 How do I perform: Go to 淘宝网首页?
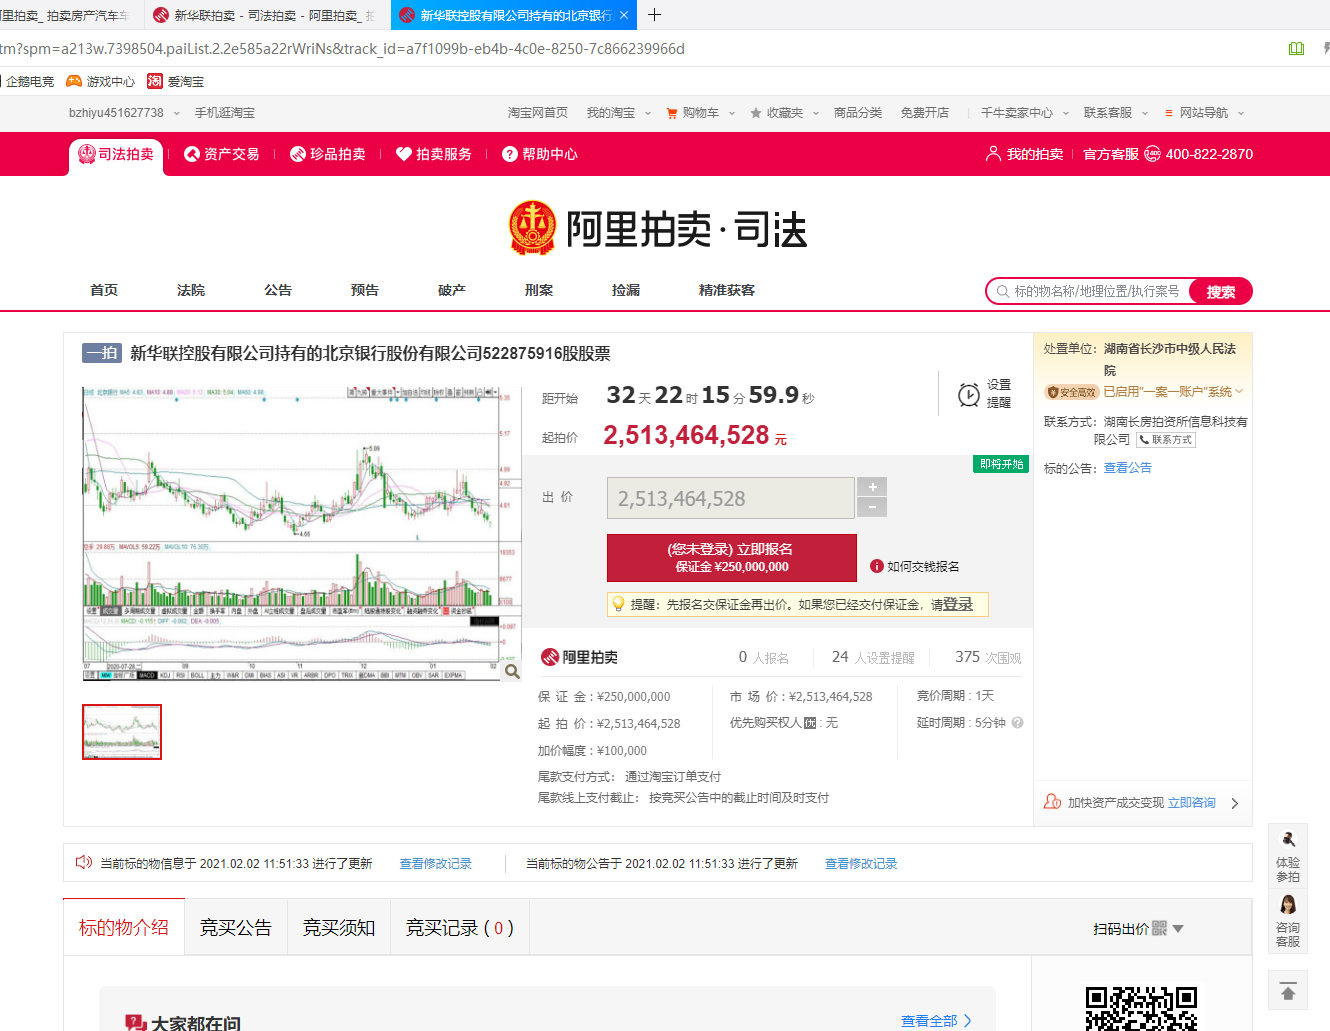click(x=538, y=113)
